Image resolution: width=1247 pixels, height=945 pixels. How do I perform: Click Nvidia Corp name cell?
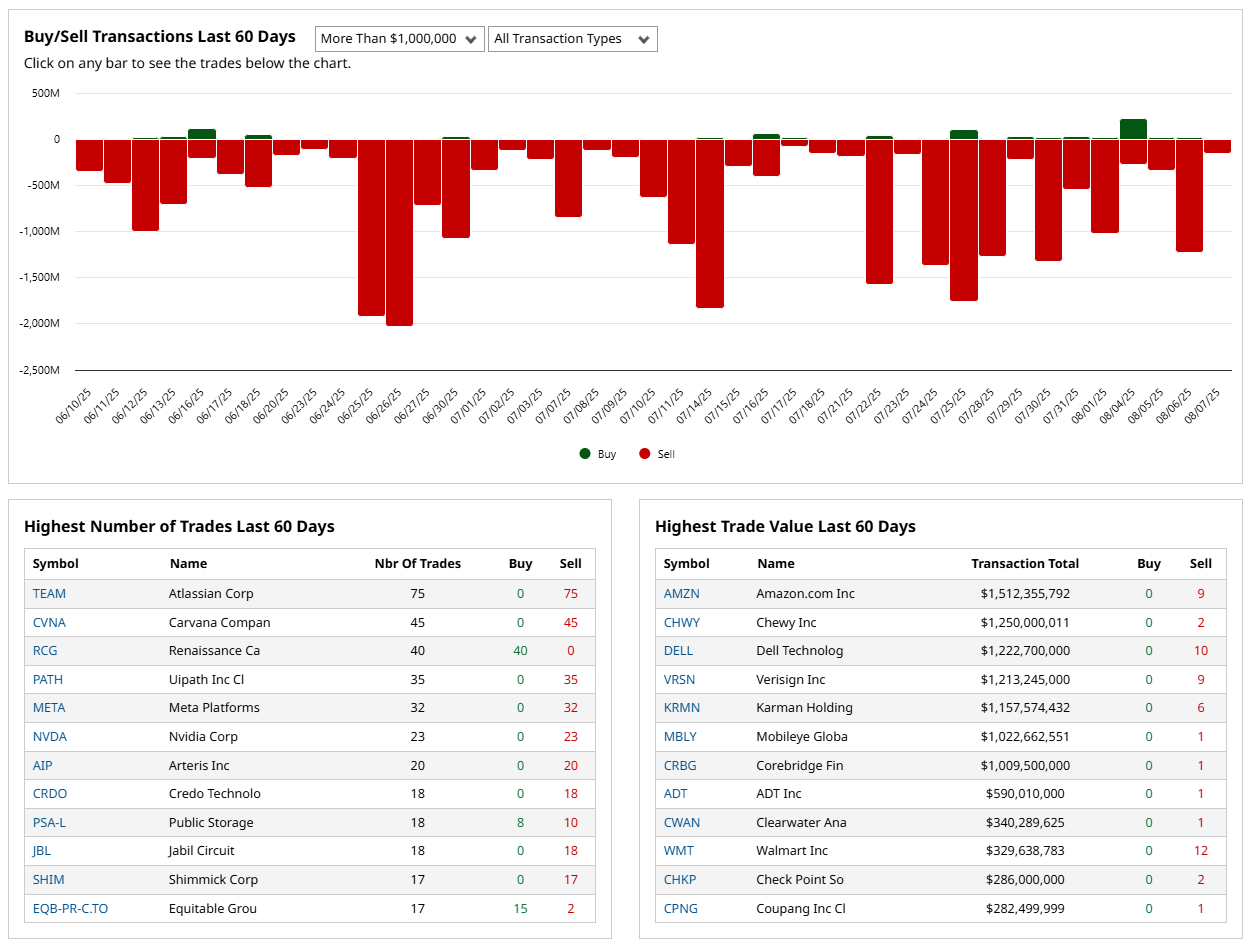[x=203, y=737]
